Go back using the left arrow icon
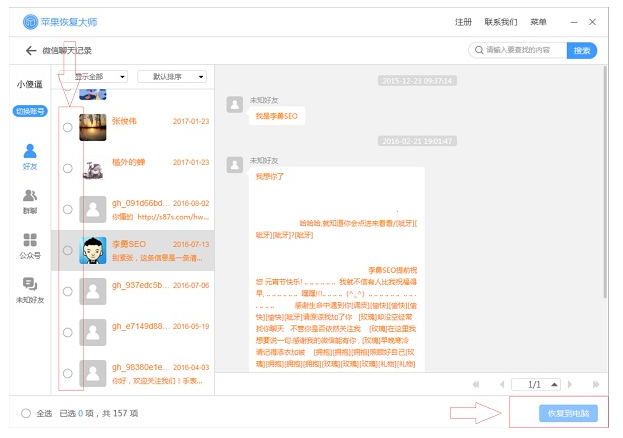Image resolution: width=623 pixels, height=438 pixels. click(x=31, y=50)
